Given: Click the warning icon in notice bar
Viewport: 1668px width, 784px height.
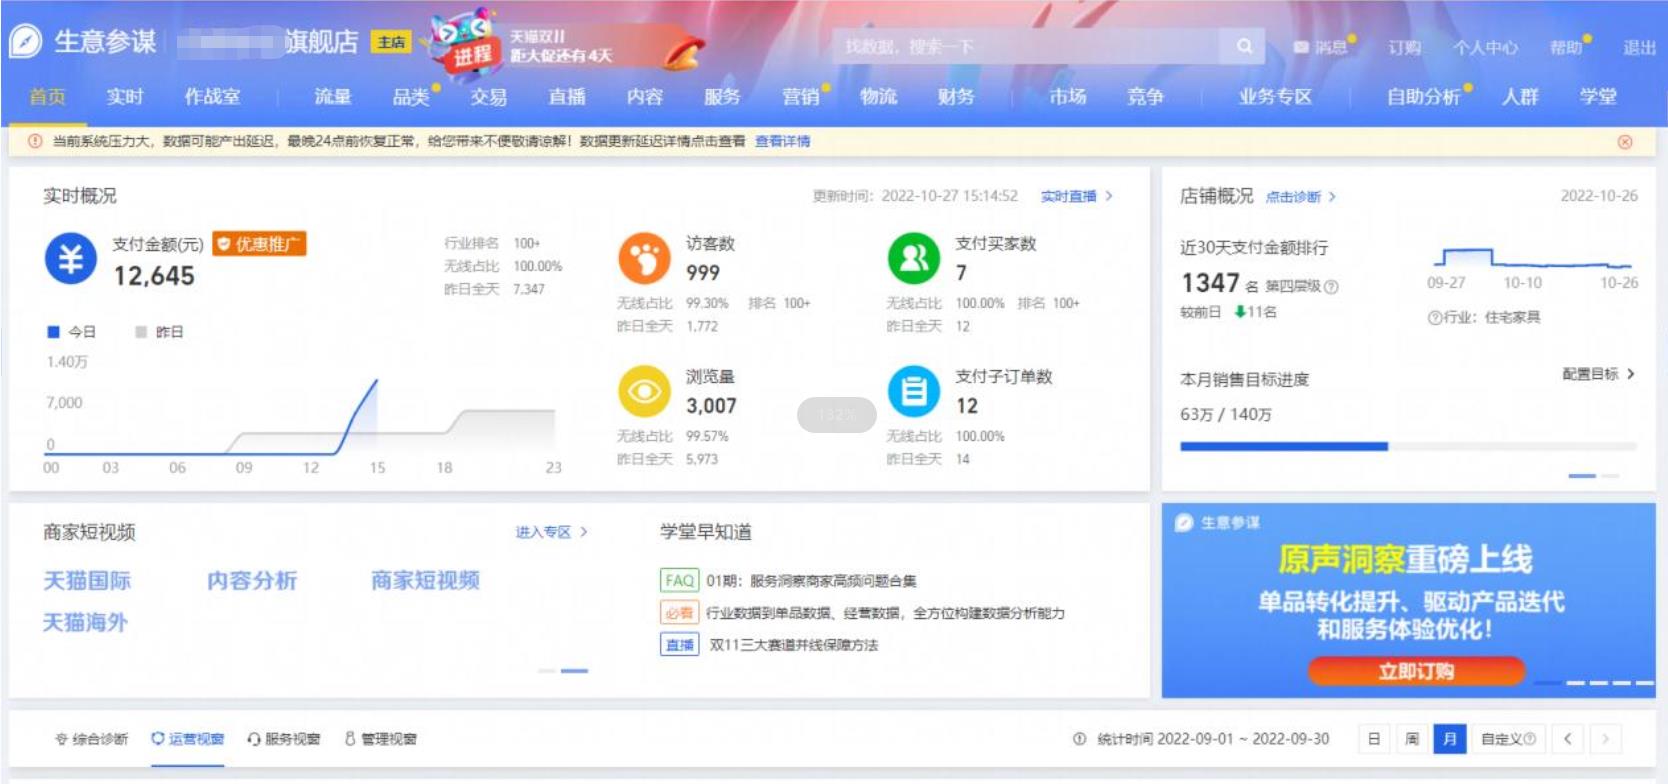Looking at the screenshot, I should click(35, 142).
